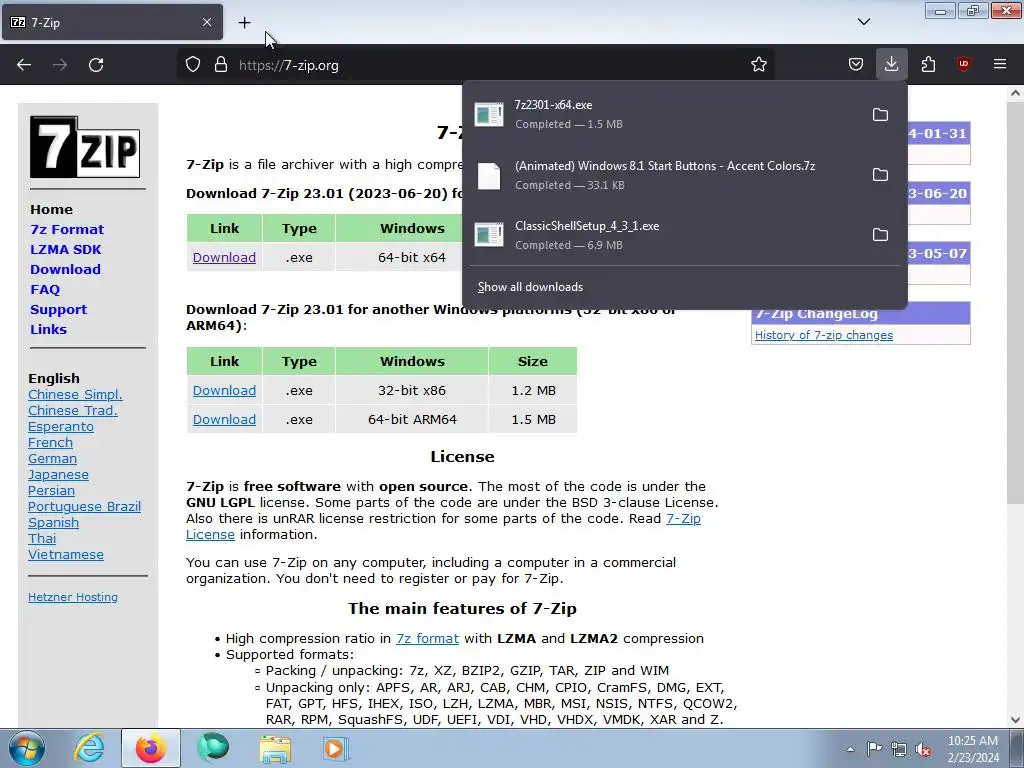Open the Pocket save icon
The width and height of the screenshot is (1024, 768).
coord(856,64)
